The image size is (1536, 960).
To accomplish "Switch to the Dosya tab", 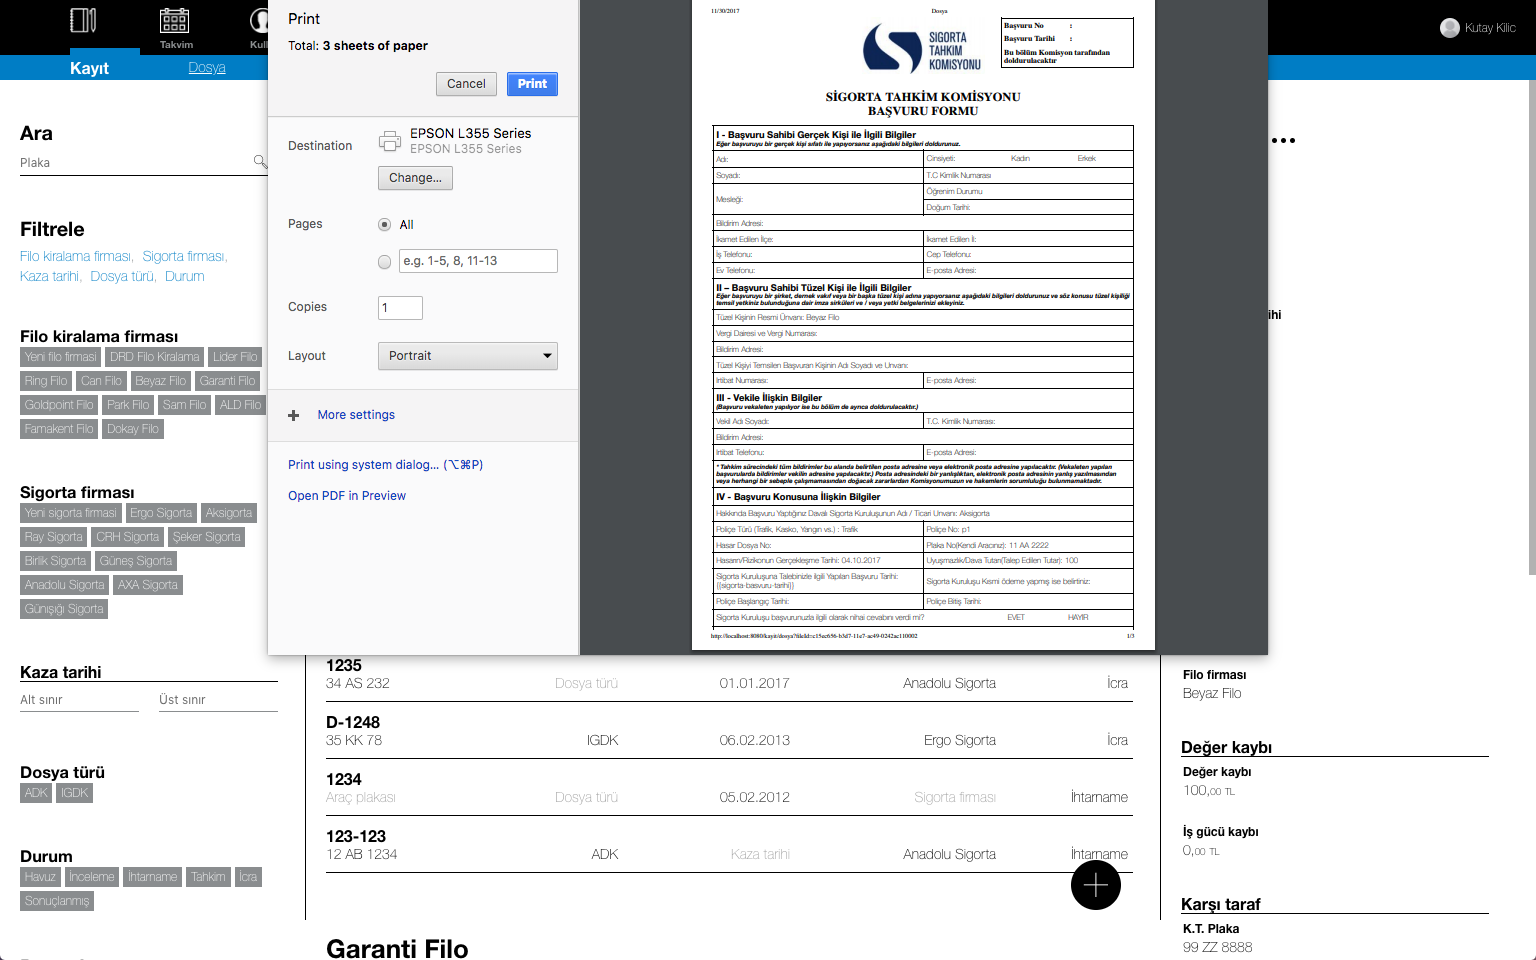I will point(207,68).
